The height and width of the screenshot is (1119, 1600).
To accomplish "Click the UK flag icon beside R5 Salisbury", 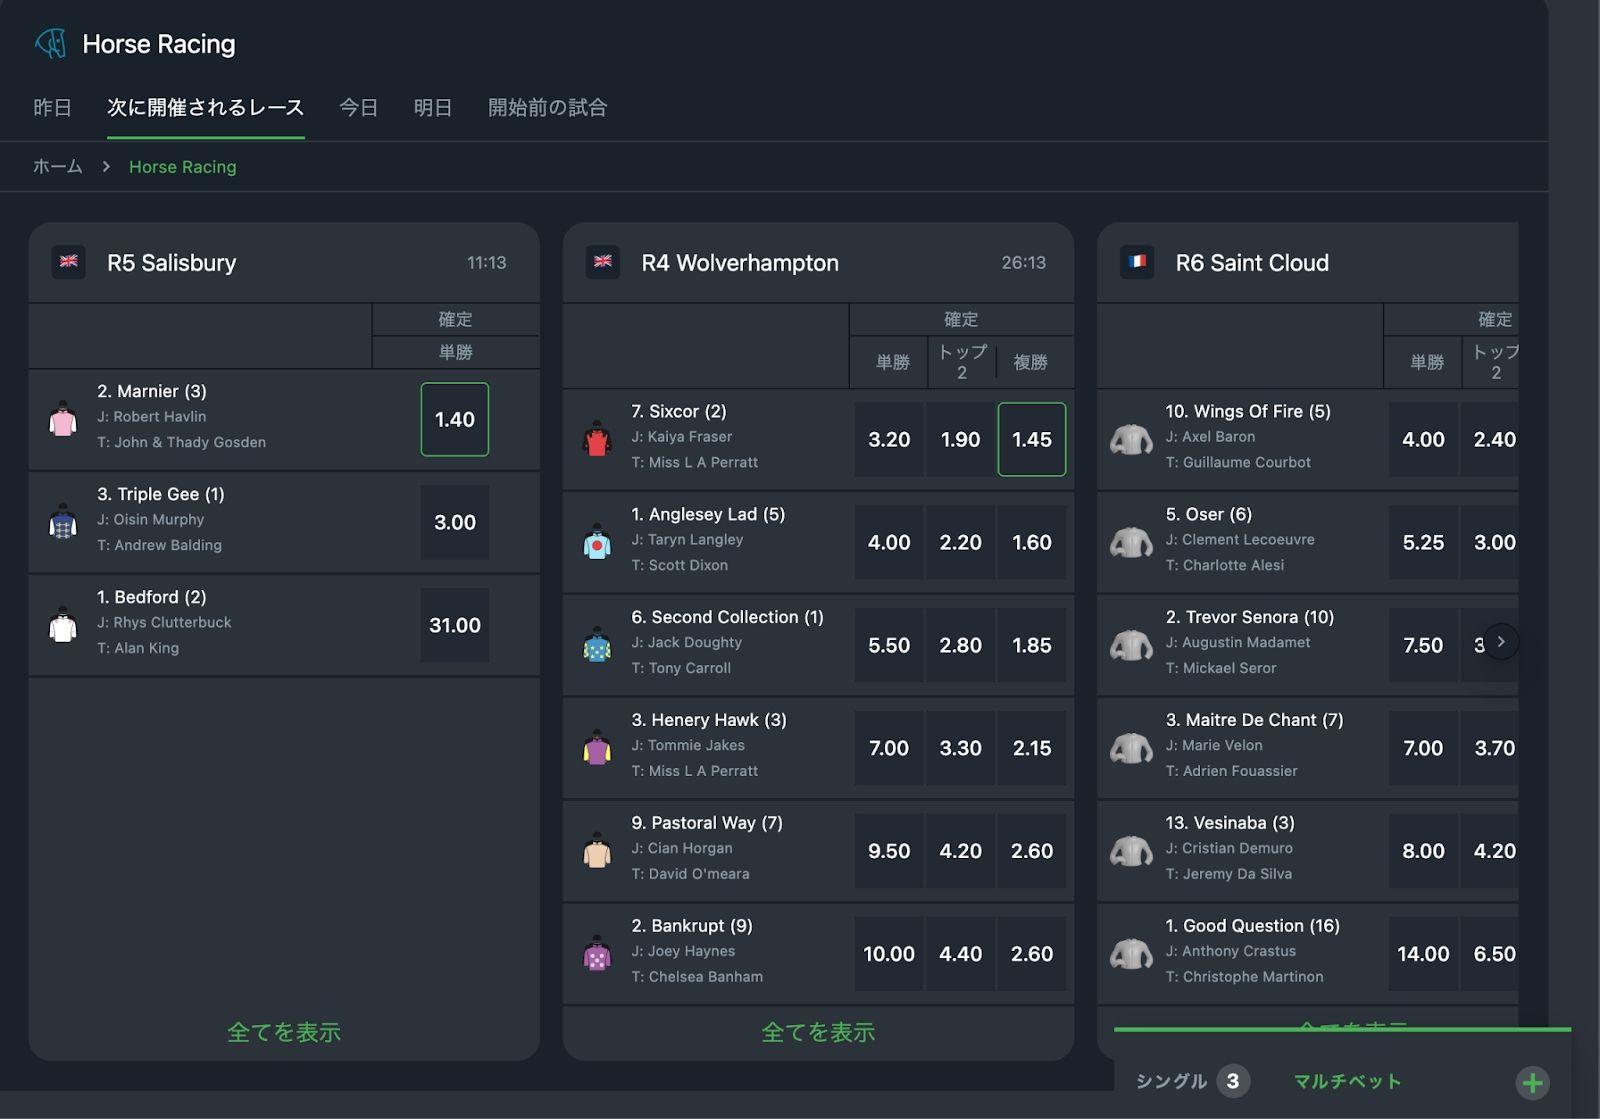I will (x=69, y=262).
